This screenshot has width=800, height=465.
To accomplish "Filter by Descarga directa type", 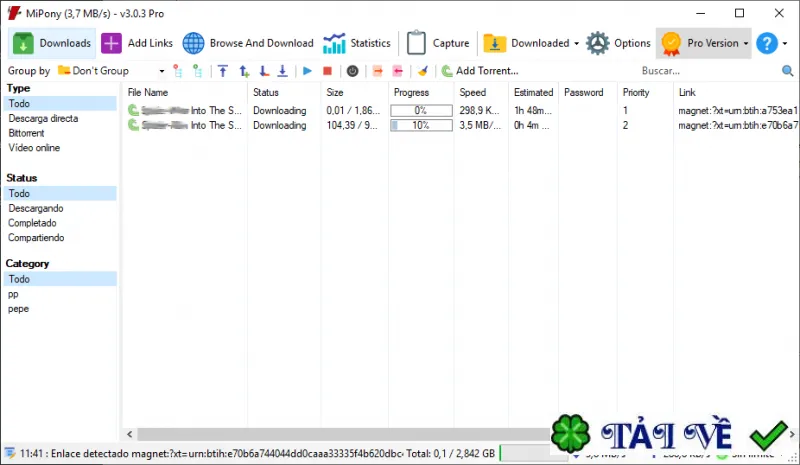I will [x=43, y=118].
